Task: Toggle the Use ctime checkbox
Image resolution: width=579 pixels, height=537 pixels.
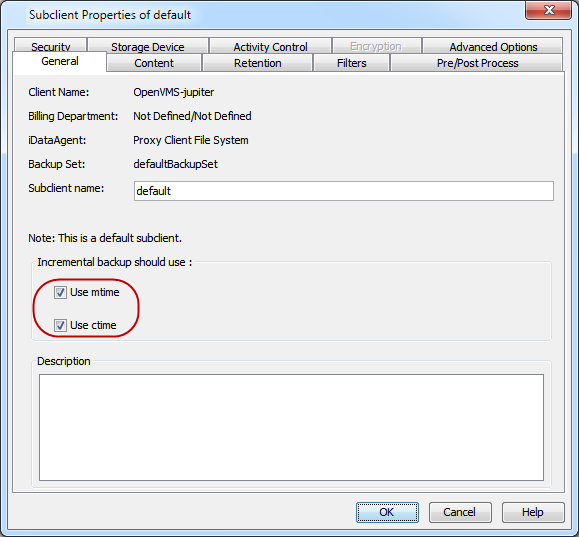Action: [60, 325]
